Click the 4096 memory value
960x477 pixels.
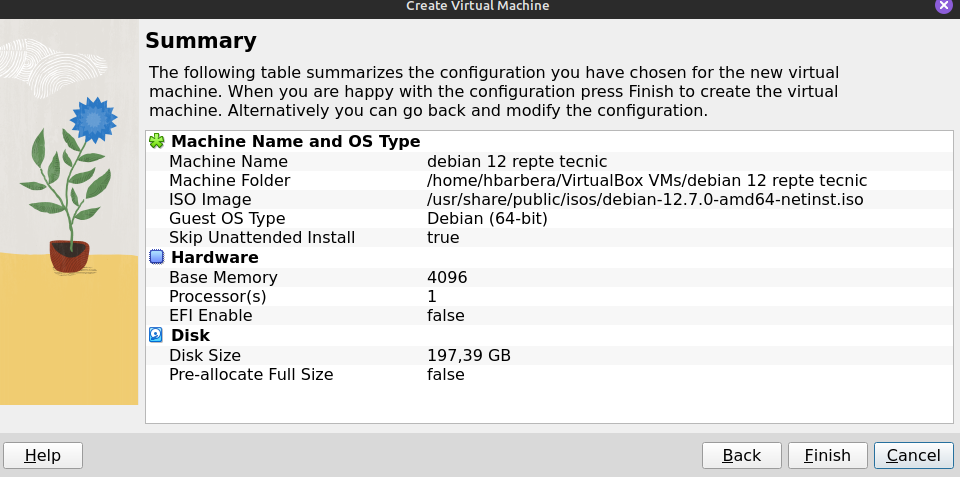(x=447, y=277)
